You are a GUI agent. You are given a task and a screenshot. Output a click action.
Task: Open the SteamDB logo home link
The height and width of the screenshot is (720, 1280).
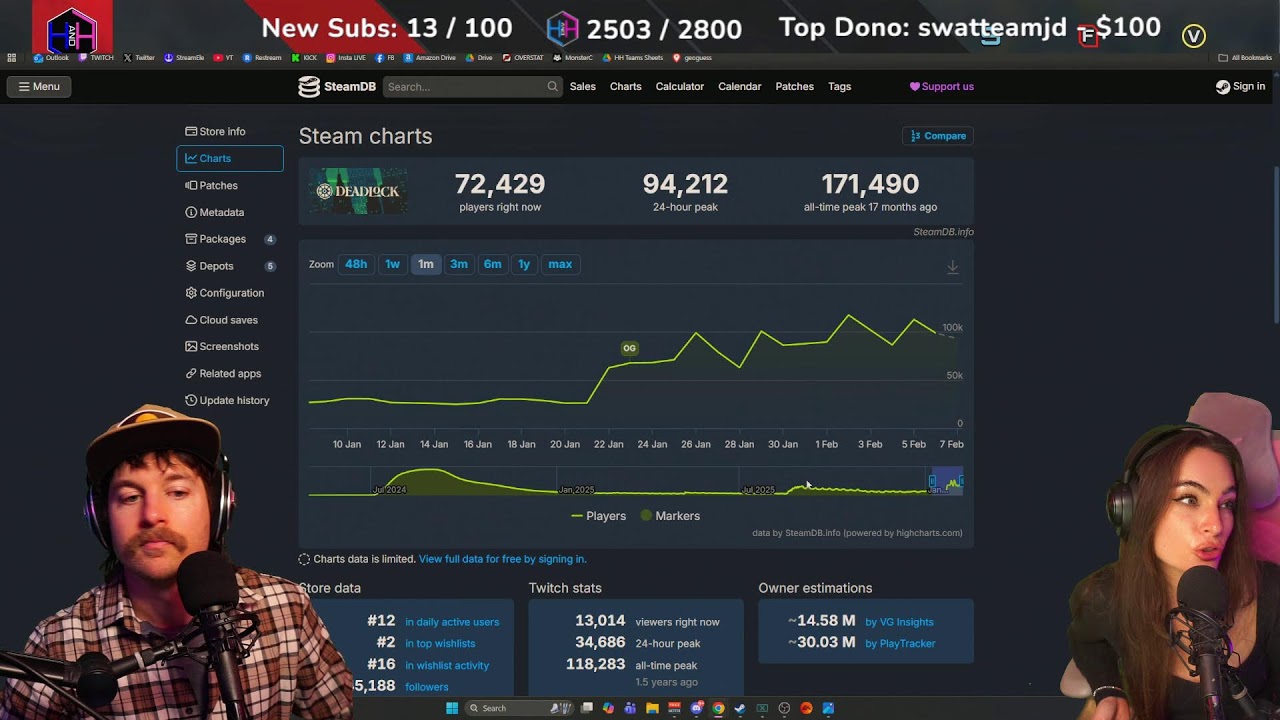point(337,87)
